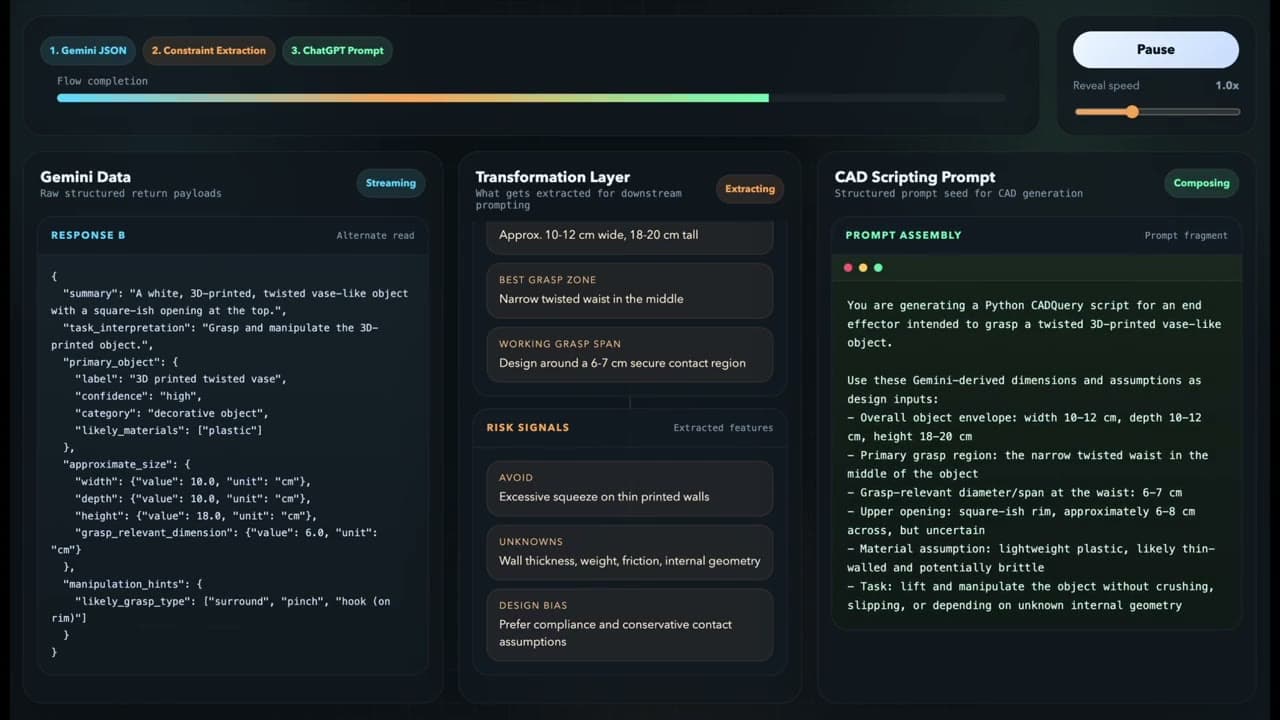Click the 'RISK SIGNALS' section heading
The height and width of the screenshot is (720, 1280).
pos(528,427)
